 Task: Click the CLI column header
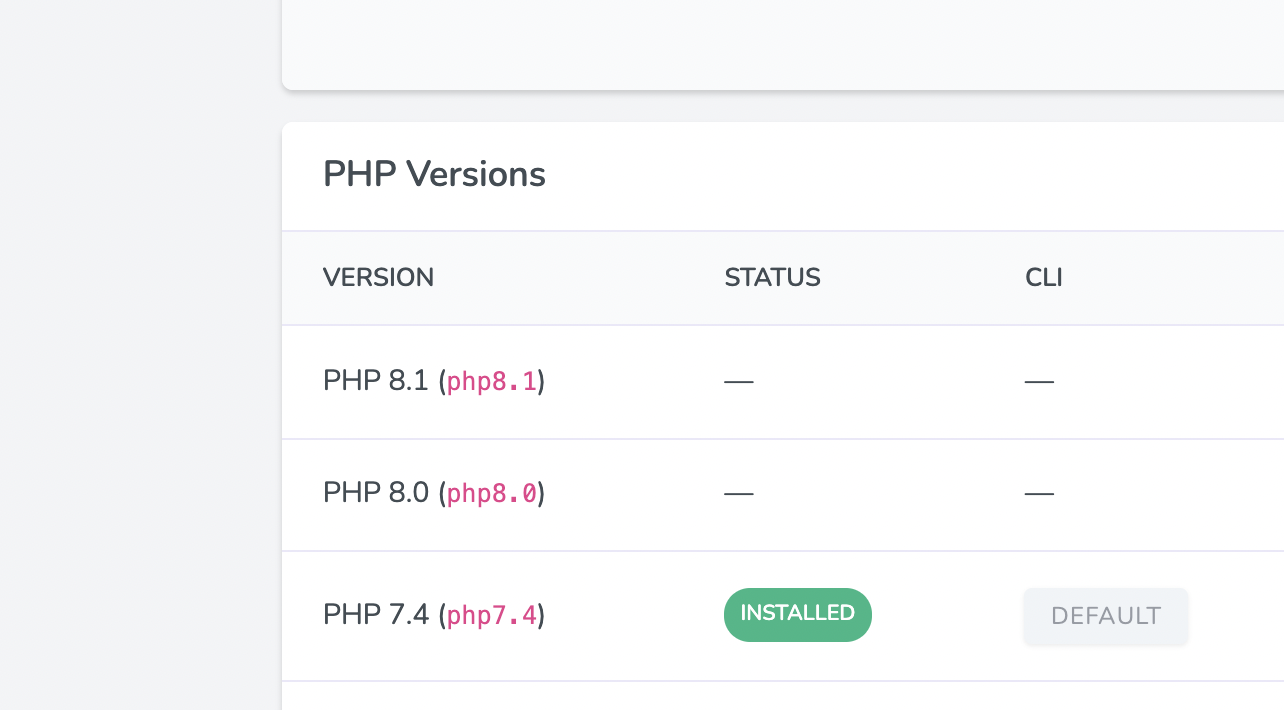coord(1043,278)
